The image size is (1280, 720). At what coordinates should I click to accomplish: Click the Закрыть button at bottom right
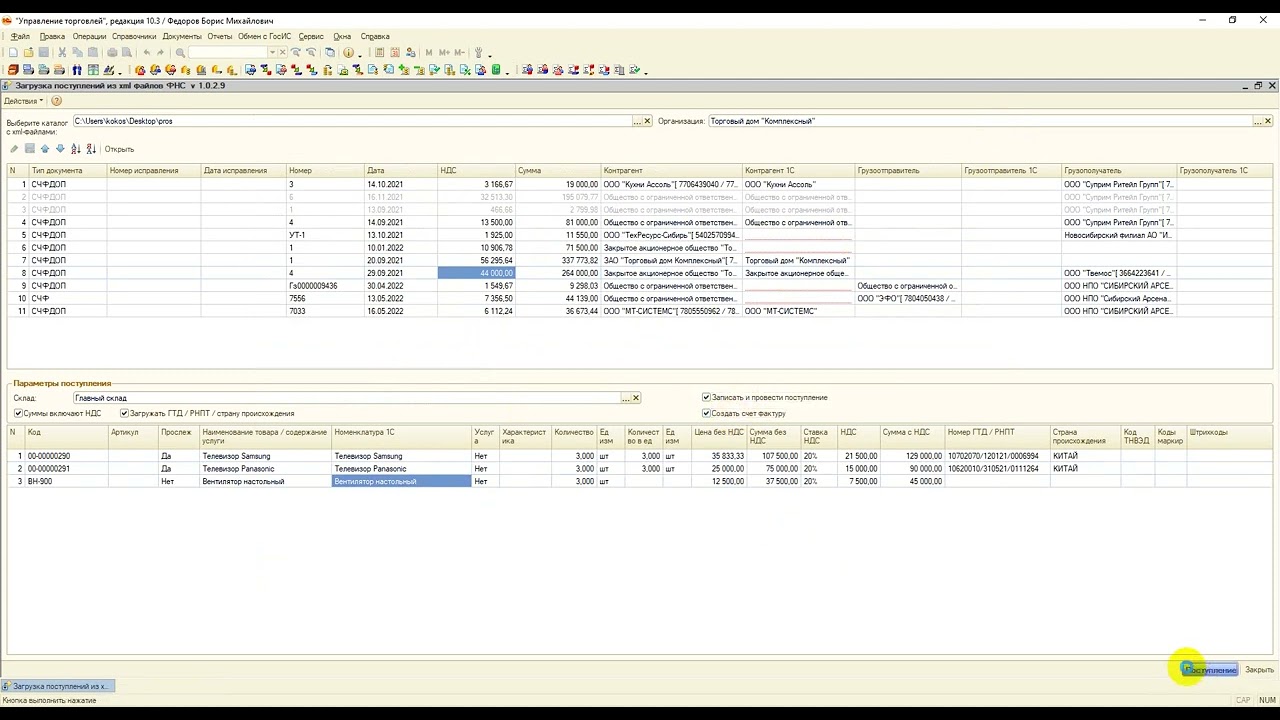coord(1259,670)
